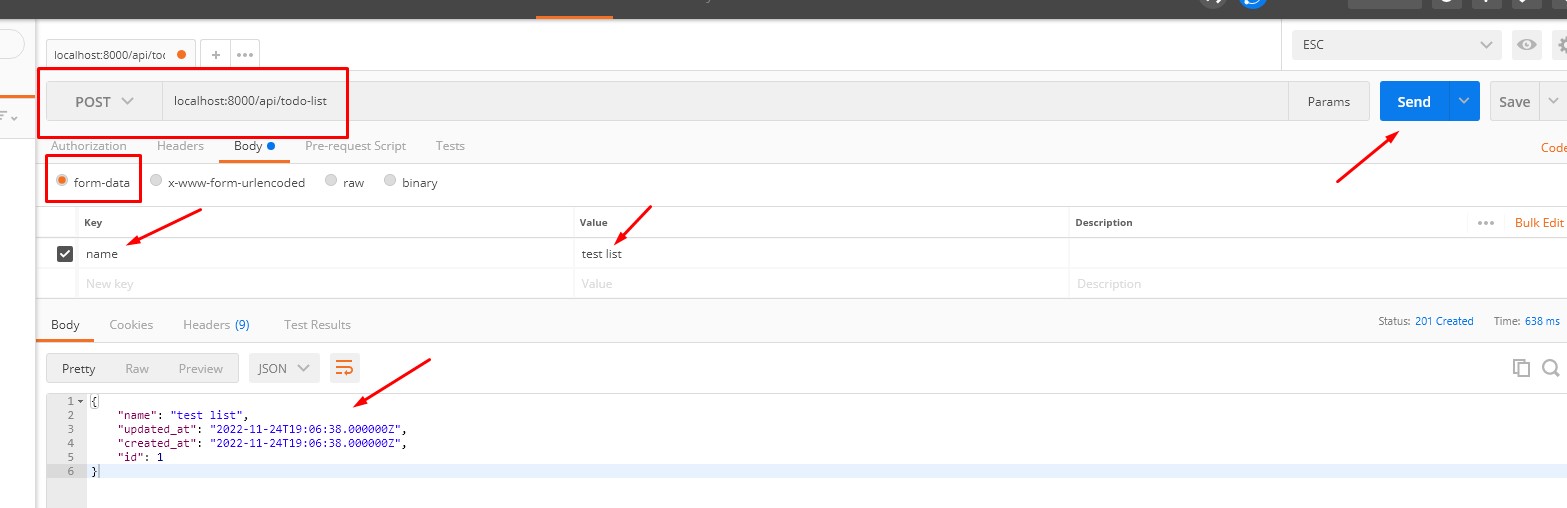Click the Bulk Edit link
The height and width of the screenshot is (508, 1567).
(x=1538, y=223)
